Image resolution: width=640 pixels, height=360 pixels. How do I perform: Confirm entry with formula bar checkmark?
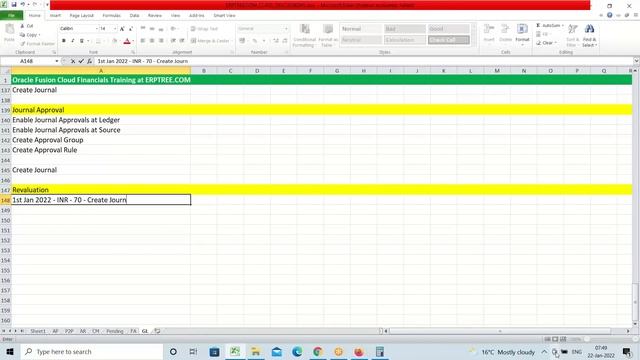pos(81,61)
